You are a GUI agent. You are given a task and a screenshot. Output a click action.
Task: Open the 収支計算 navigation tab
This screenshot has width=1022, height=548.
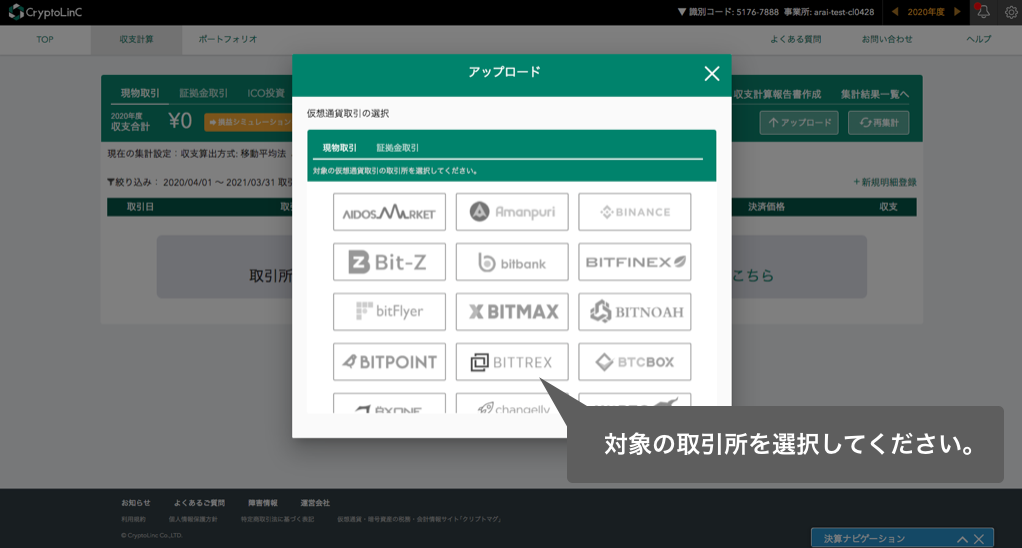(x=136, y=39)
